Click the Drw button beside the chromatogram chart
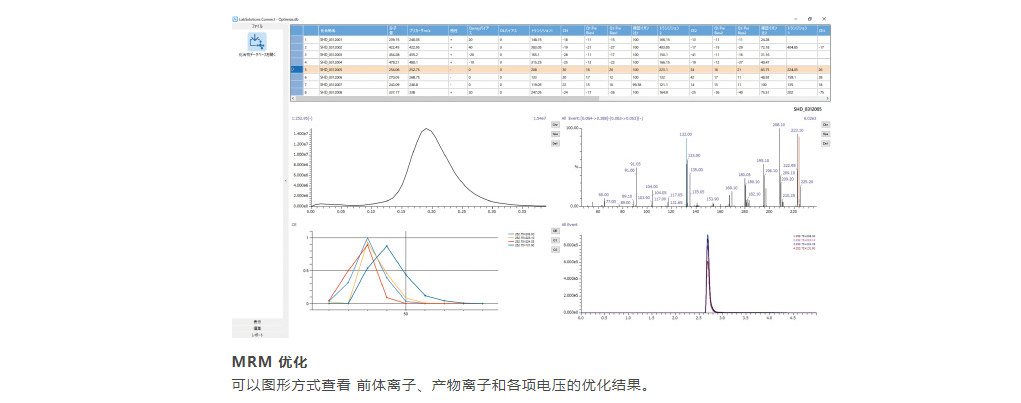Image resolution: width=1021 pixels, height=403 pixels. click(x=555, y=124)
